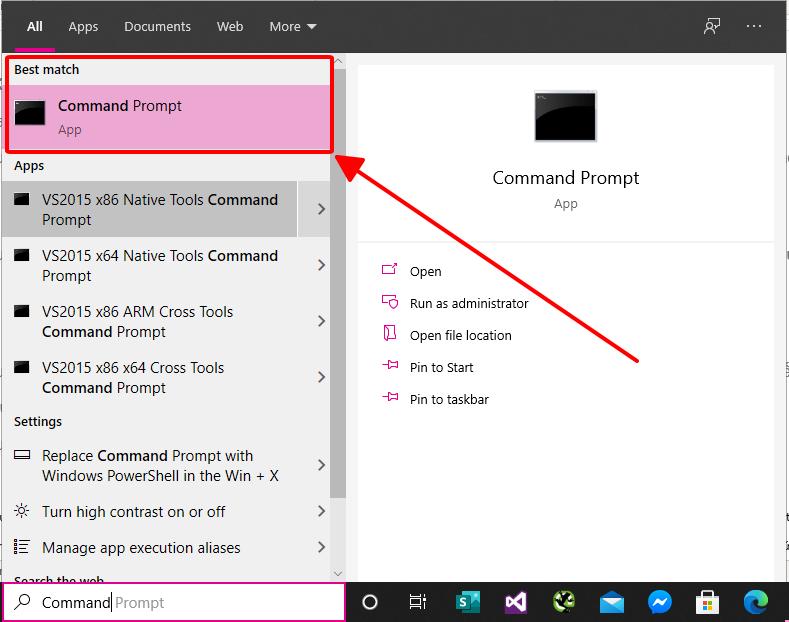The width and height of the screenshot is (789, 622).
Task: Select Pin to Start
Action: [x=441, y=367]
